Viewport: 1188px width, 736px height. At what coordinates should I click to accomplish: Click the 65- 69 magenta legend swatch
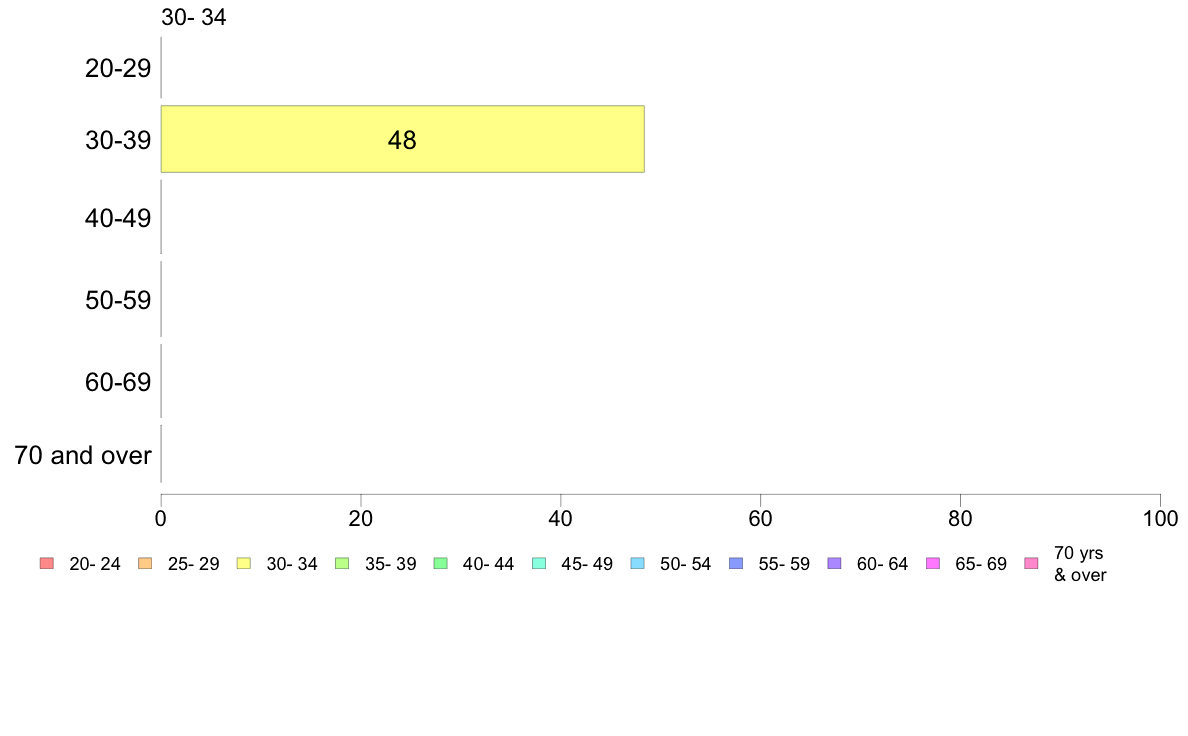click(x=933, y=563)
